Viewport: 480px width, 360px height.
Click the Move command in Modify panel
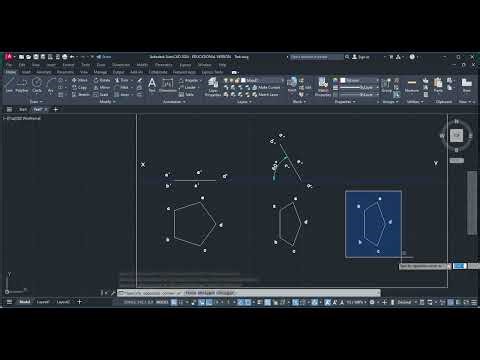(79, 80)
